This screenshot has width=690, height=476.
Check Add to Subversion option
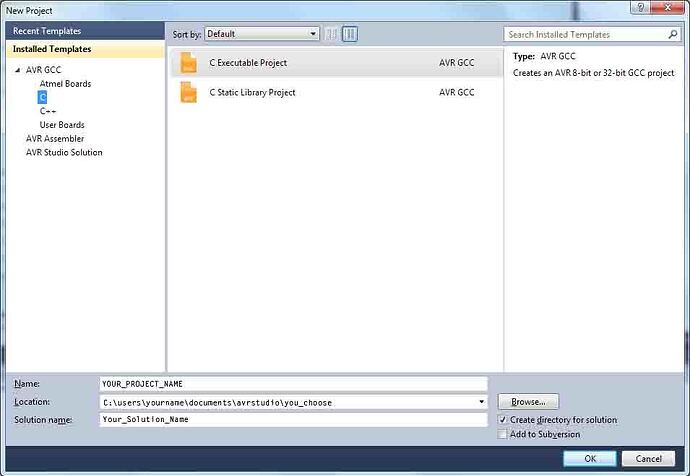click(x=502, y=434)
